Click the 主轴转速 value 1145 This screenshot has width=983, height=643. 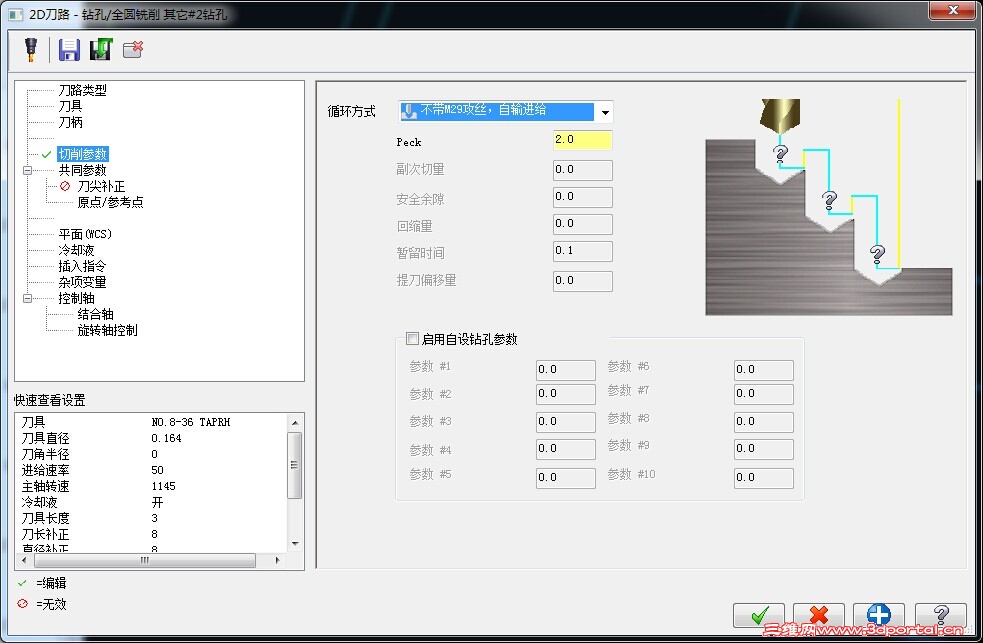pyautogui.click(x=164, y=486)
